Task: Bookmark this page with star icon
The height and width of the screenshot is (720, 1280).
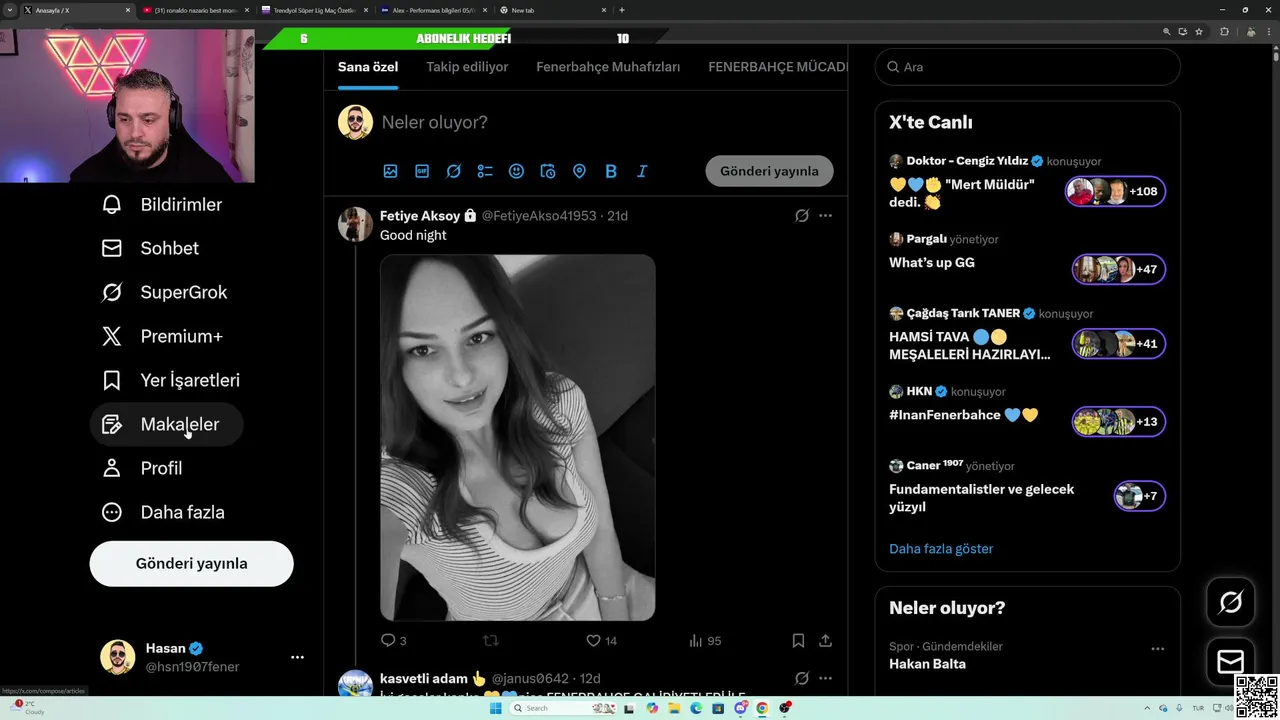Action: click(x=1199, y=32)
